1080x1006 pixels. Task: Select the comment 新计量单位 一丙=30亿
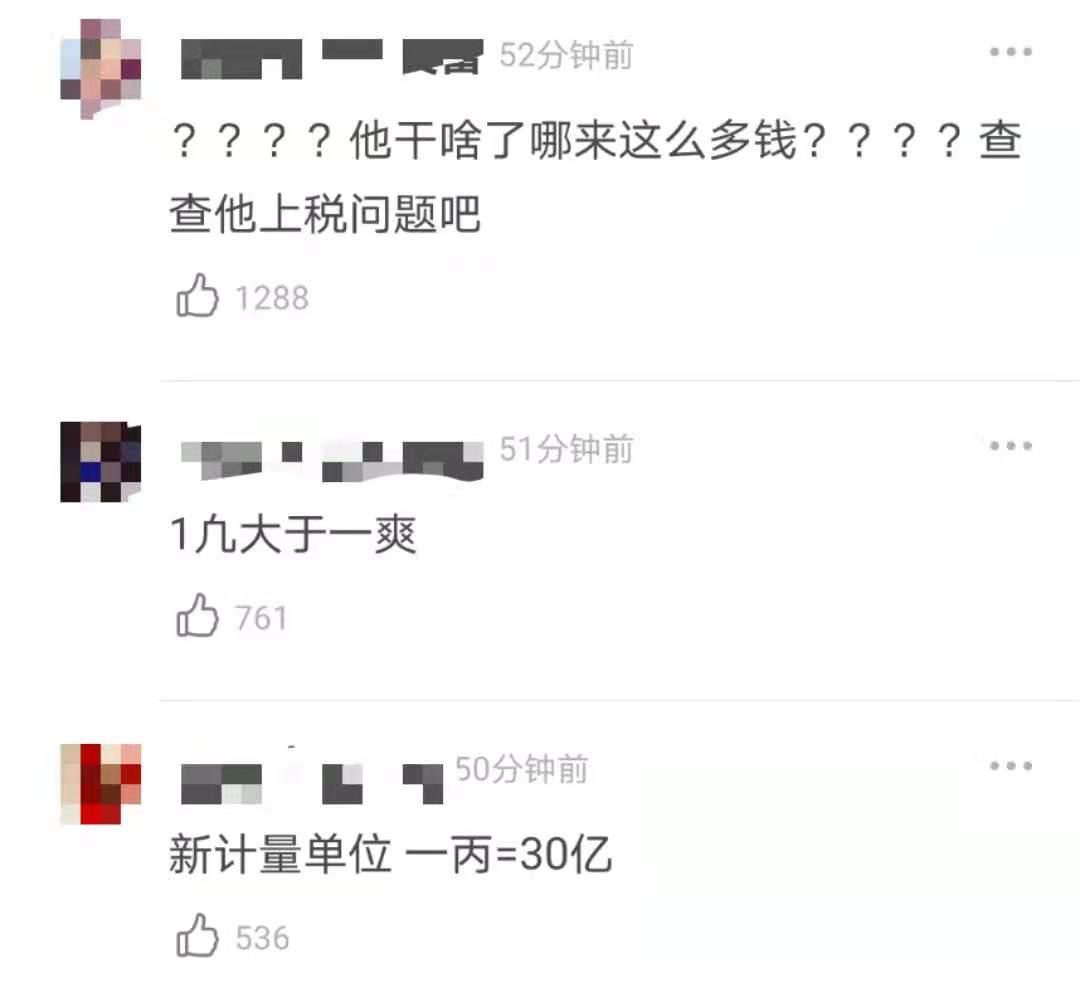(x=391, y=855)
